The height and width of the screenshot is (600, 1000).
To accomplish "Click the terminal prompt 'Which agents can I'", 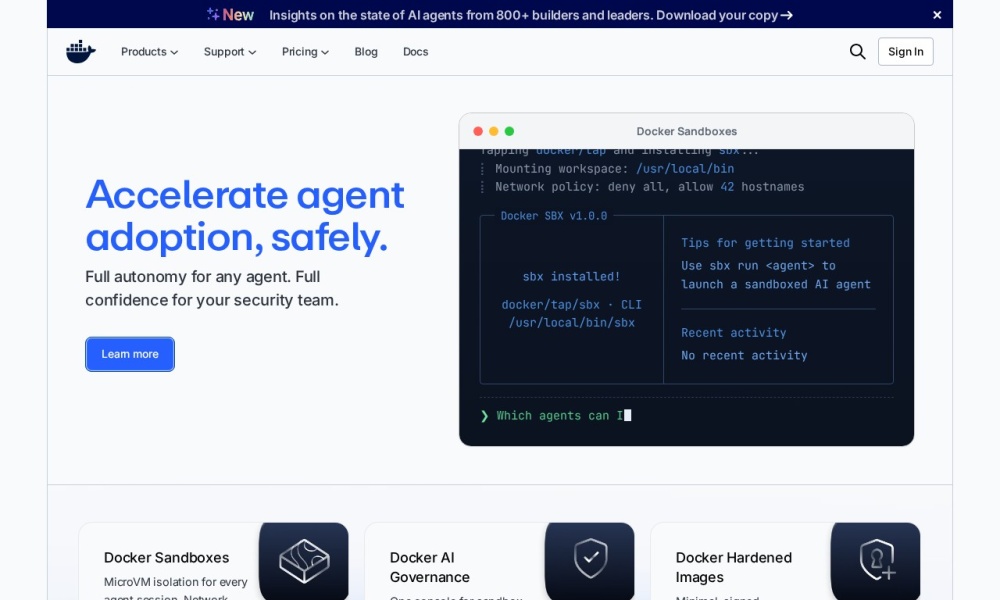I will coord(559,416).
